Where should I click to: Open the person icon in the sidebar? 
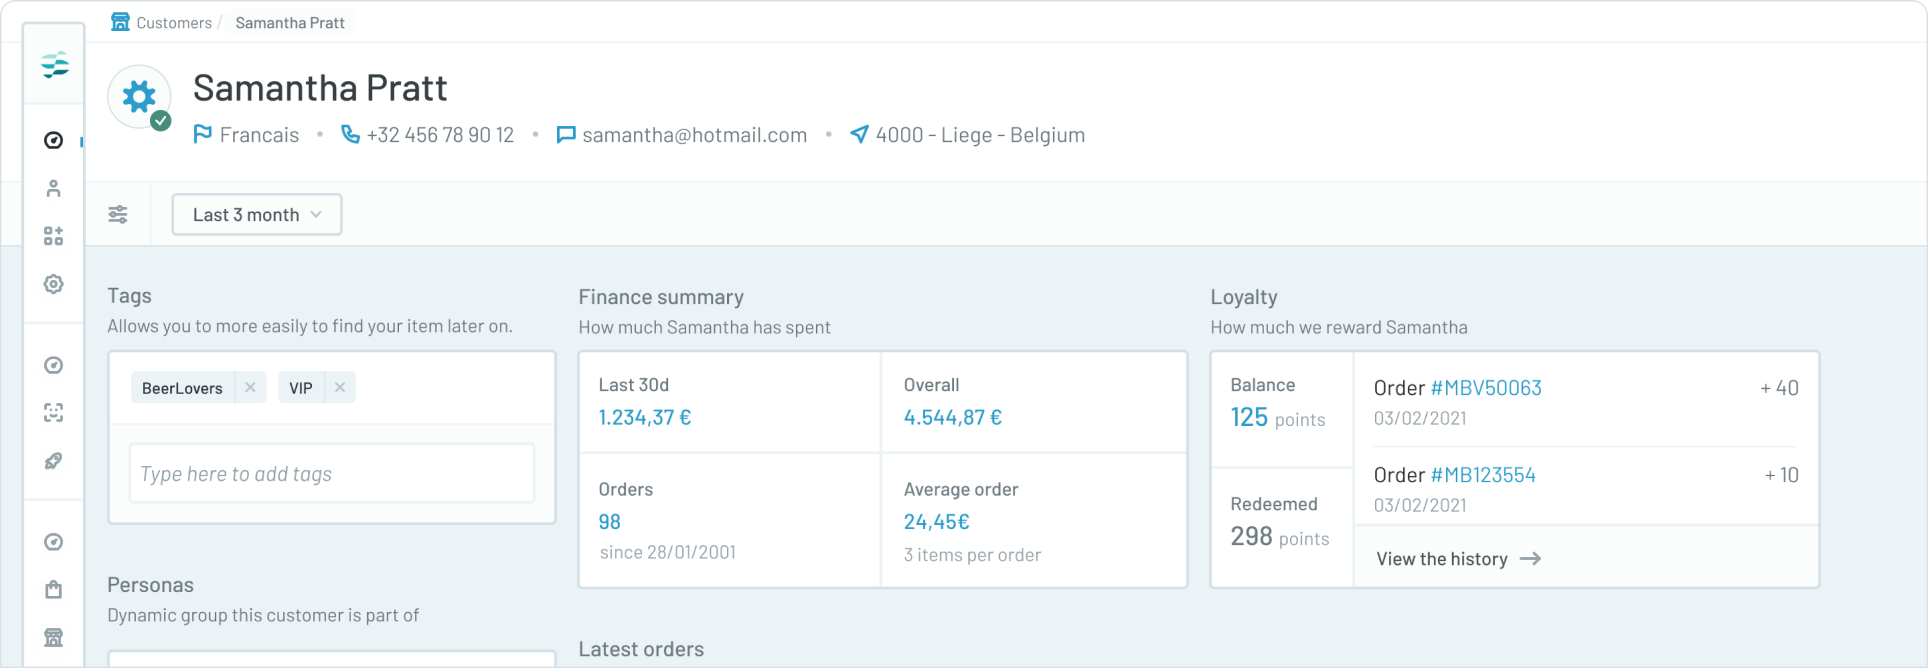(x=54, y=188)
